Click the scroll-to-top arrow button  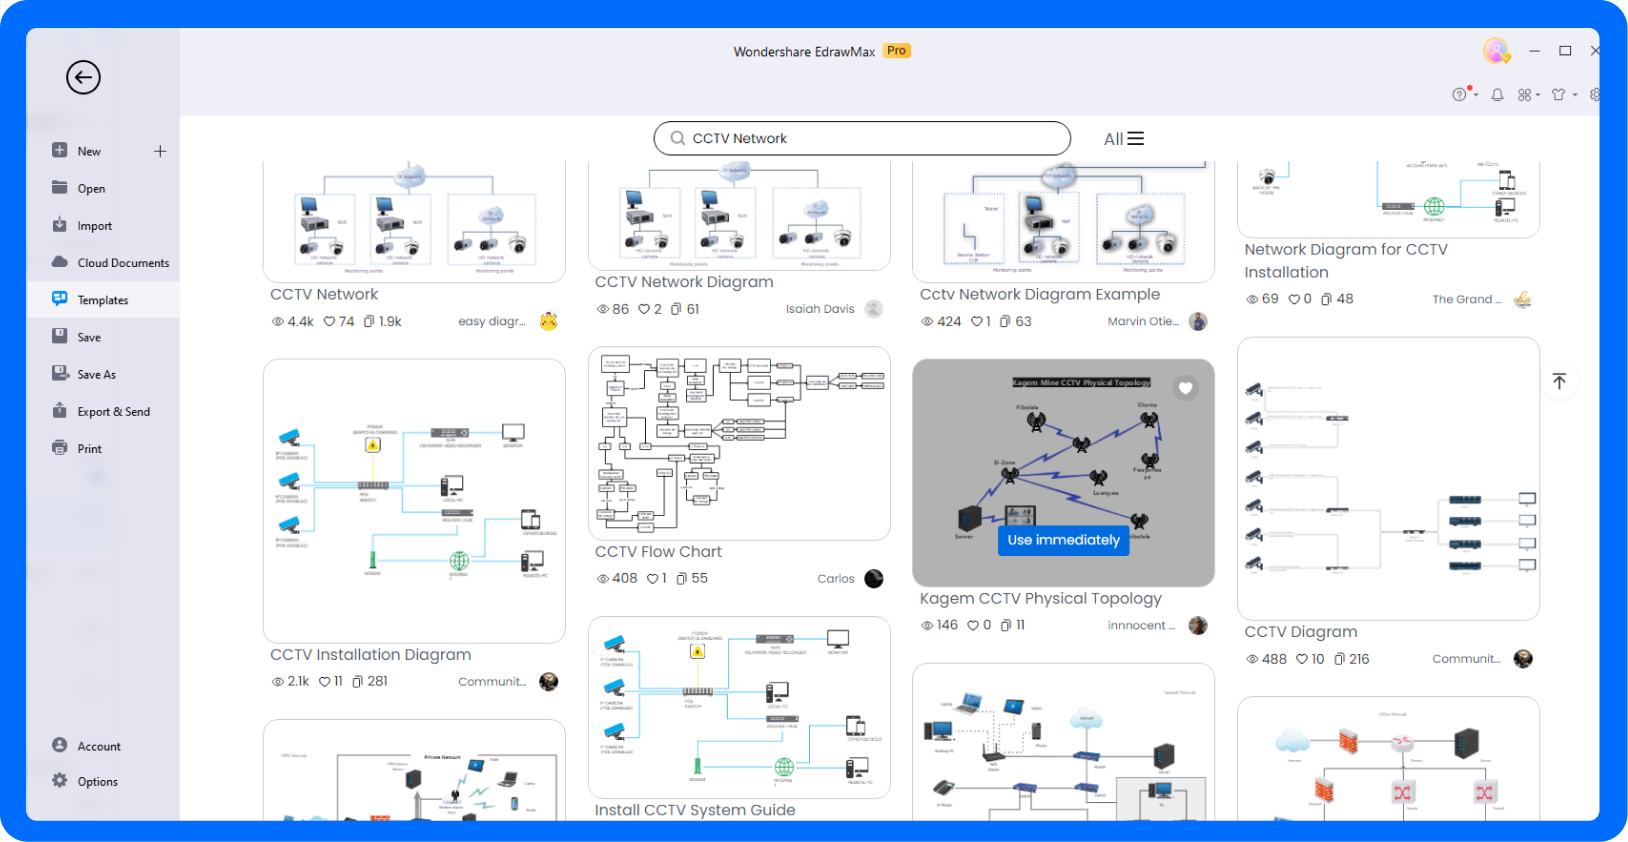coord(1559,381)
